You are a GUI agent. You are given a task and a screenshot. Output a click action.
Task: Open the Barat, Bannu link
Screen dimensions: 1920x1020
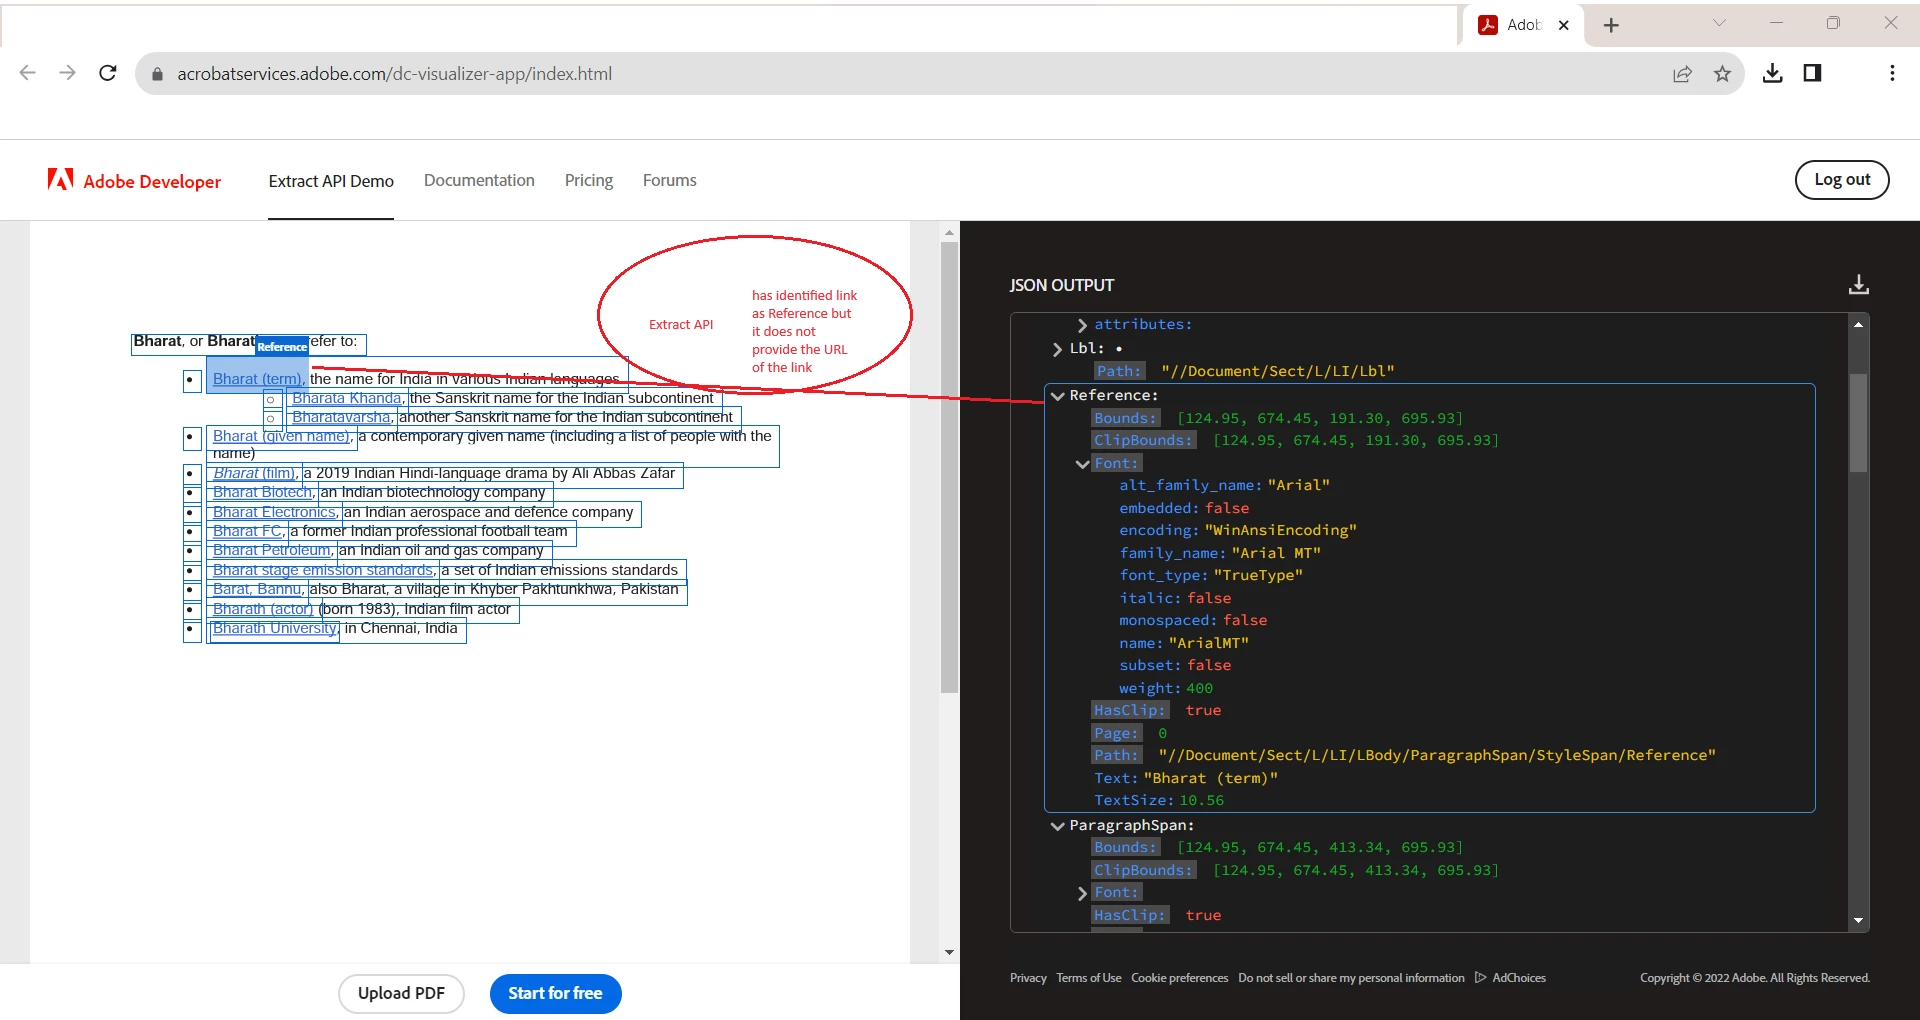coord(257,589)
